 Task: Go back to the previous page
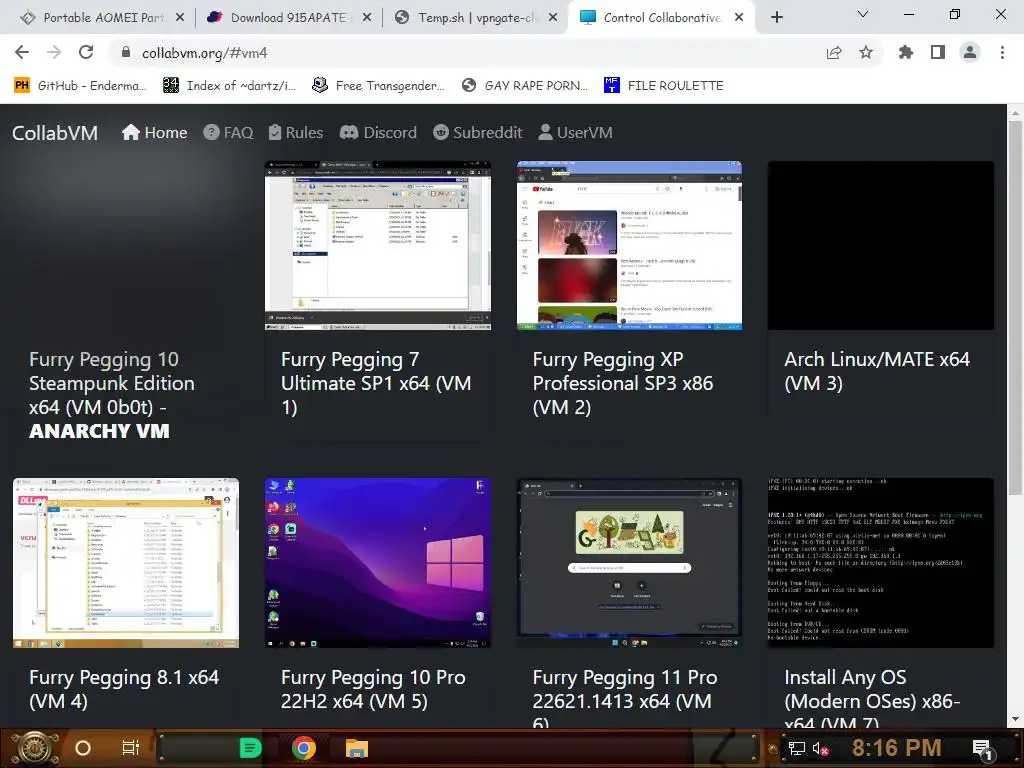point(22,53)
